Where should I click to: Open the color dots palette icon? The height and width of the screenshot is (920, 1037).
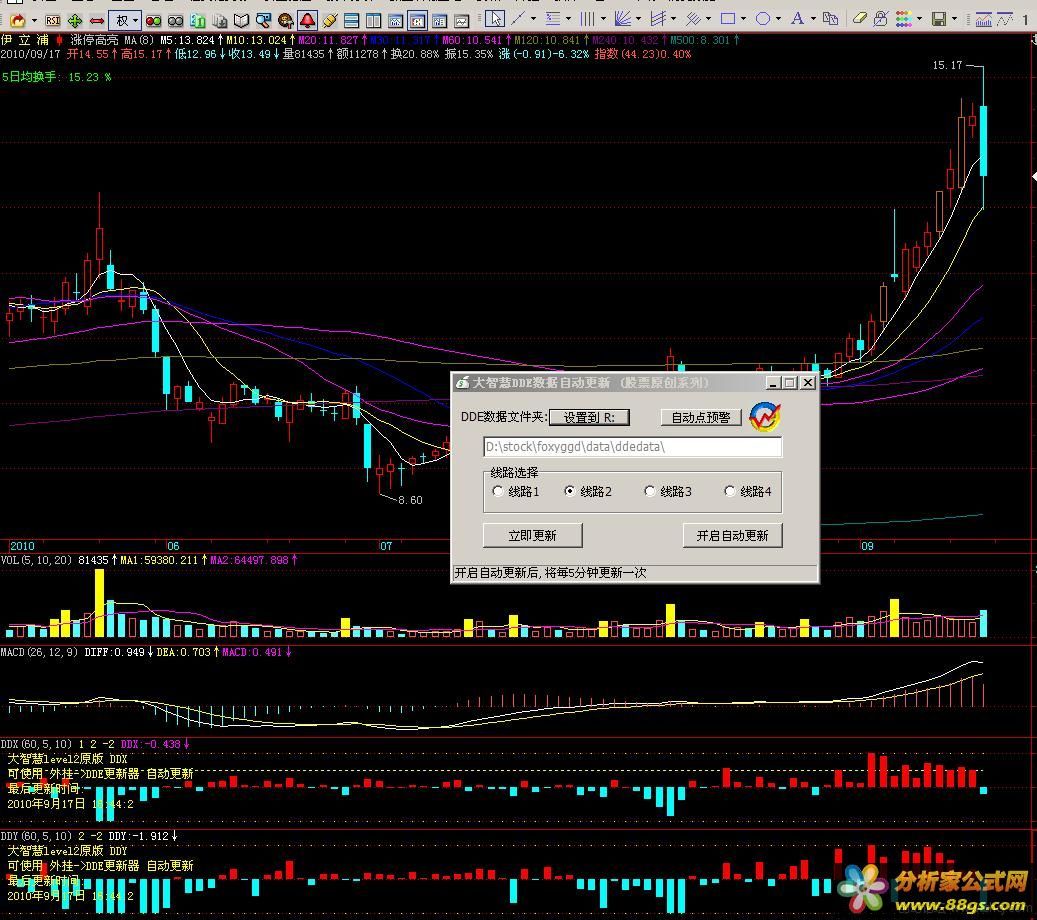pos(903,19)
